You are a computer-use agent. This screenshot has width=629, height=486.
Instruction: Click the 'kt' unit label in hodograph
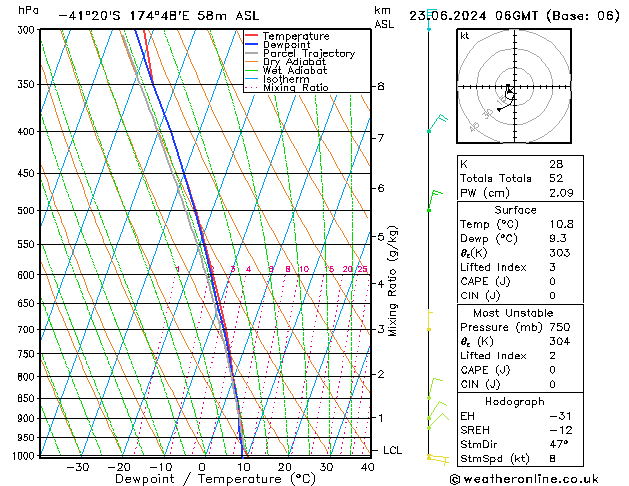click(465, 36)
